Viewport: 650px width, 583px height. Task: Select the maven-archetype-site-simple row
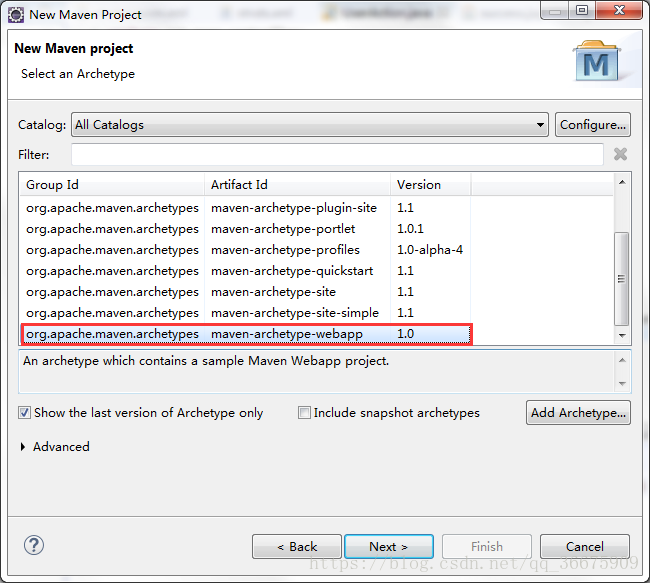pos(246,313)
